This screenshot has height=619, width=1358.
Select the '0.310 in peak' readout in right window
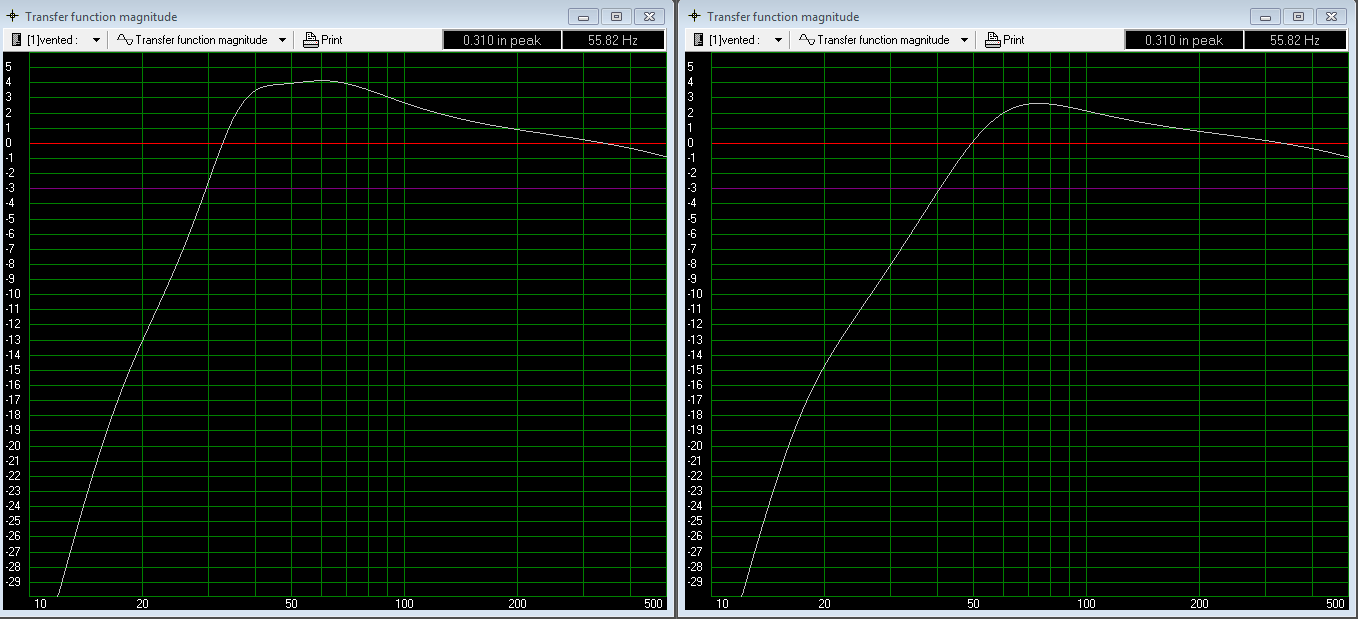click(1184, 40)
